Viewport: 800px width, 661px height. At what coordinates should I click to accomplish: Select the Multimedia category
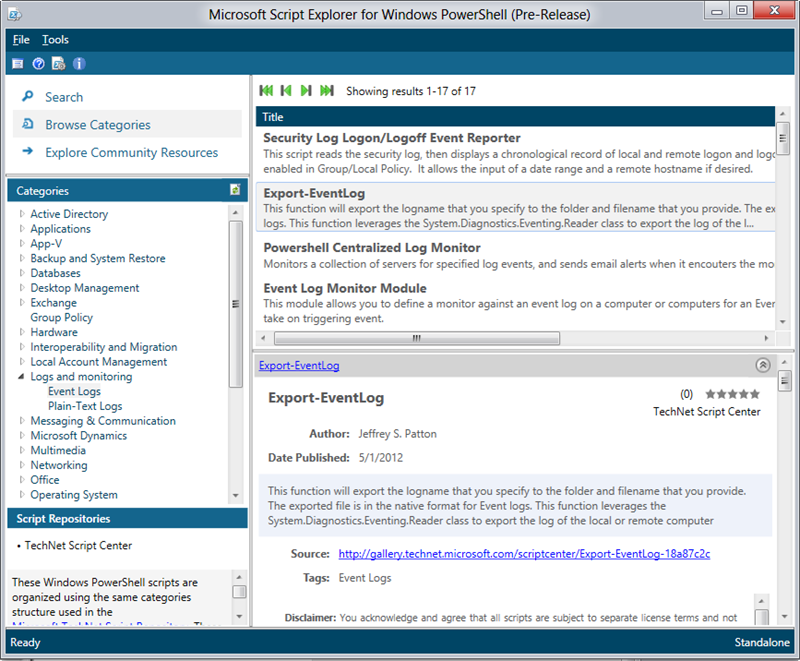click(58, 450)
